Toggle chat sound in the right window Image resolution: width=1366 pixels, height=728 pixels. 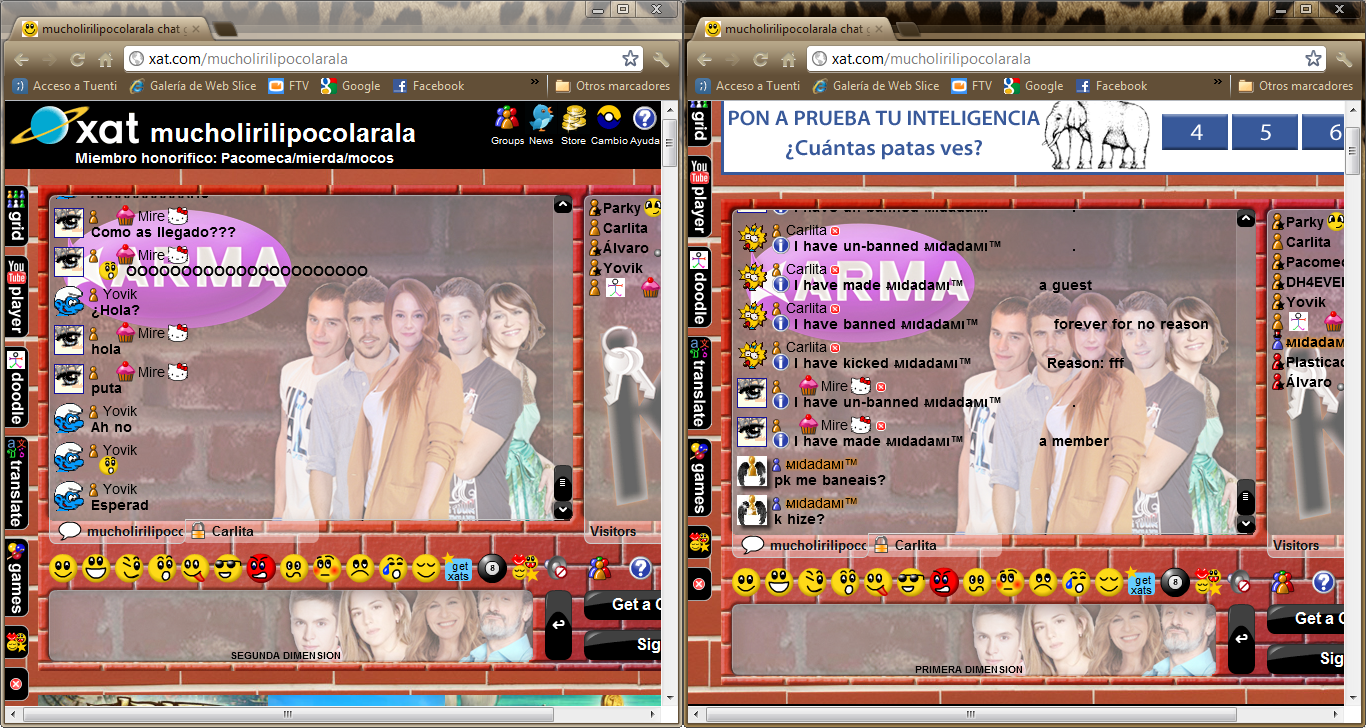pyautogui.click(x=1240, y=582)
